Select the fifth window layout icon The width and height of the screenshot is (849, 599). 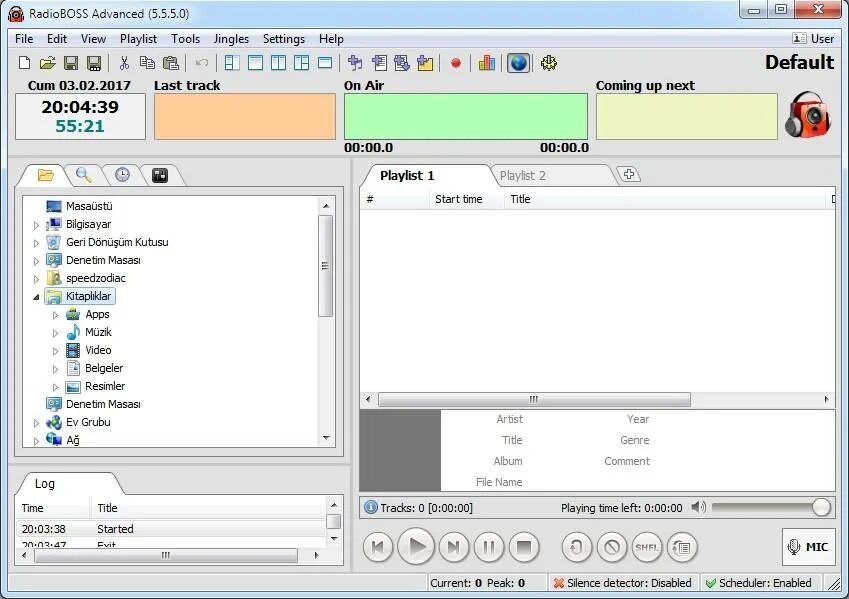pos(325,63)
